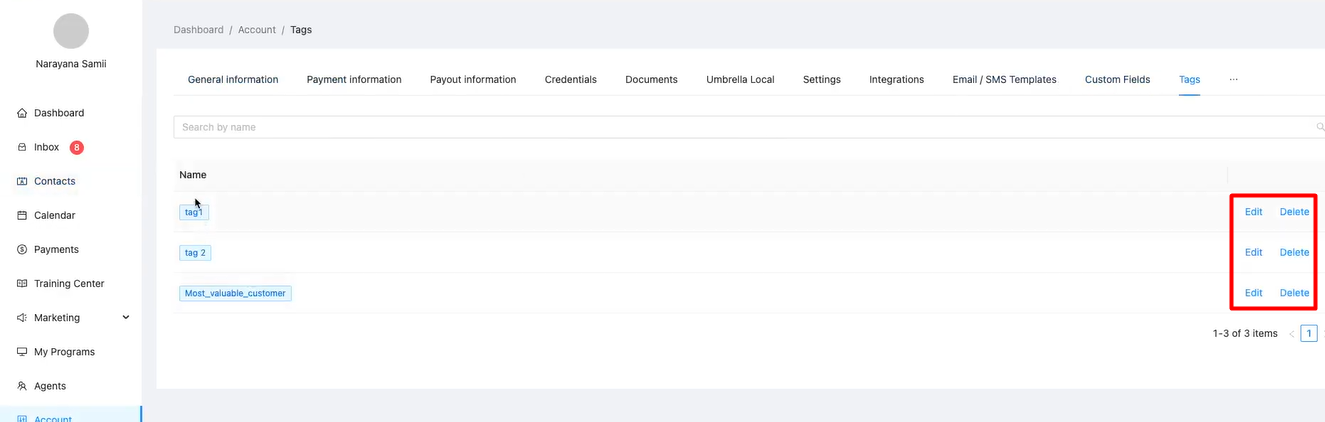Click the Agents people icon
Screen dimensions: 1325x422
pos(22,386)
